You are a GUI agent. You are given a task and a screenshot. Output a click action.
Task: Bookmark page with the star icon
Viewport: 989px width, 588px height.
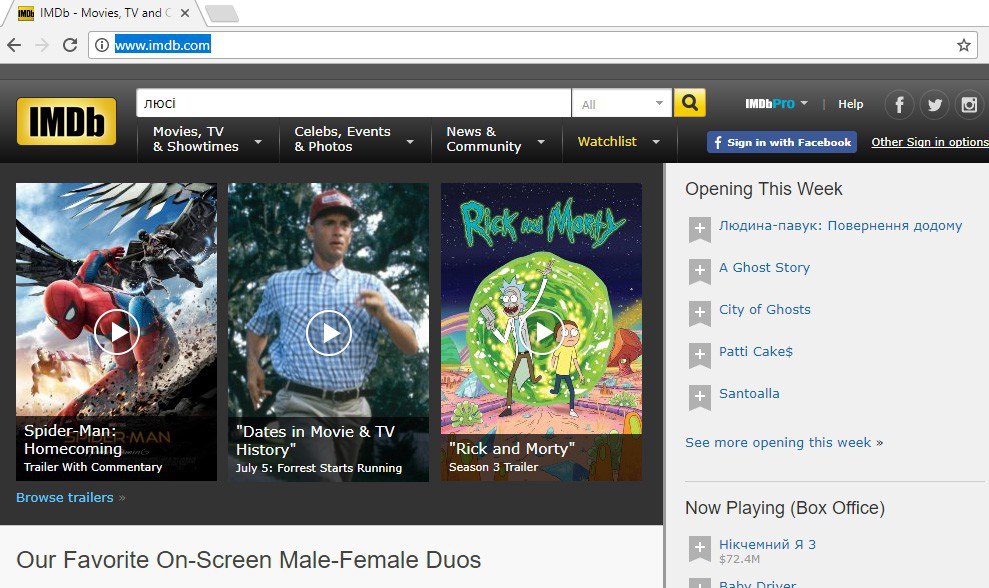pyautogui.click(x=963, y=45)
